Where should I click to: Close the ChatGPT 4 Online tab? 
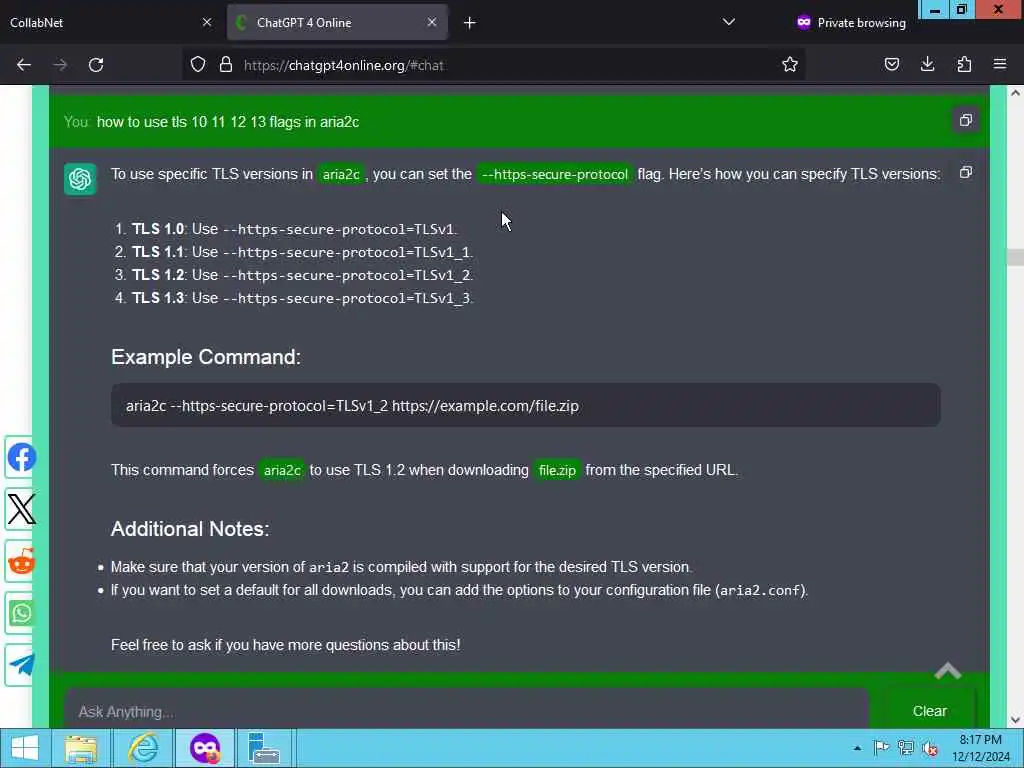432,22
